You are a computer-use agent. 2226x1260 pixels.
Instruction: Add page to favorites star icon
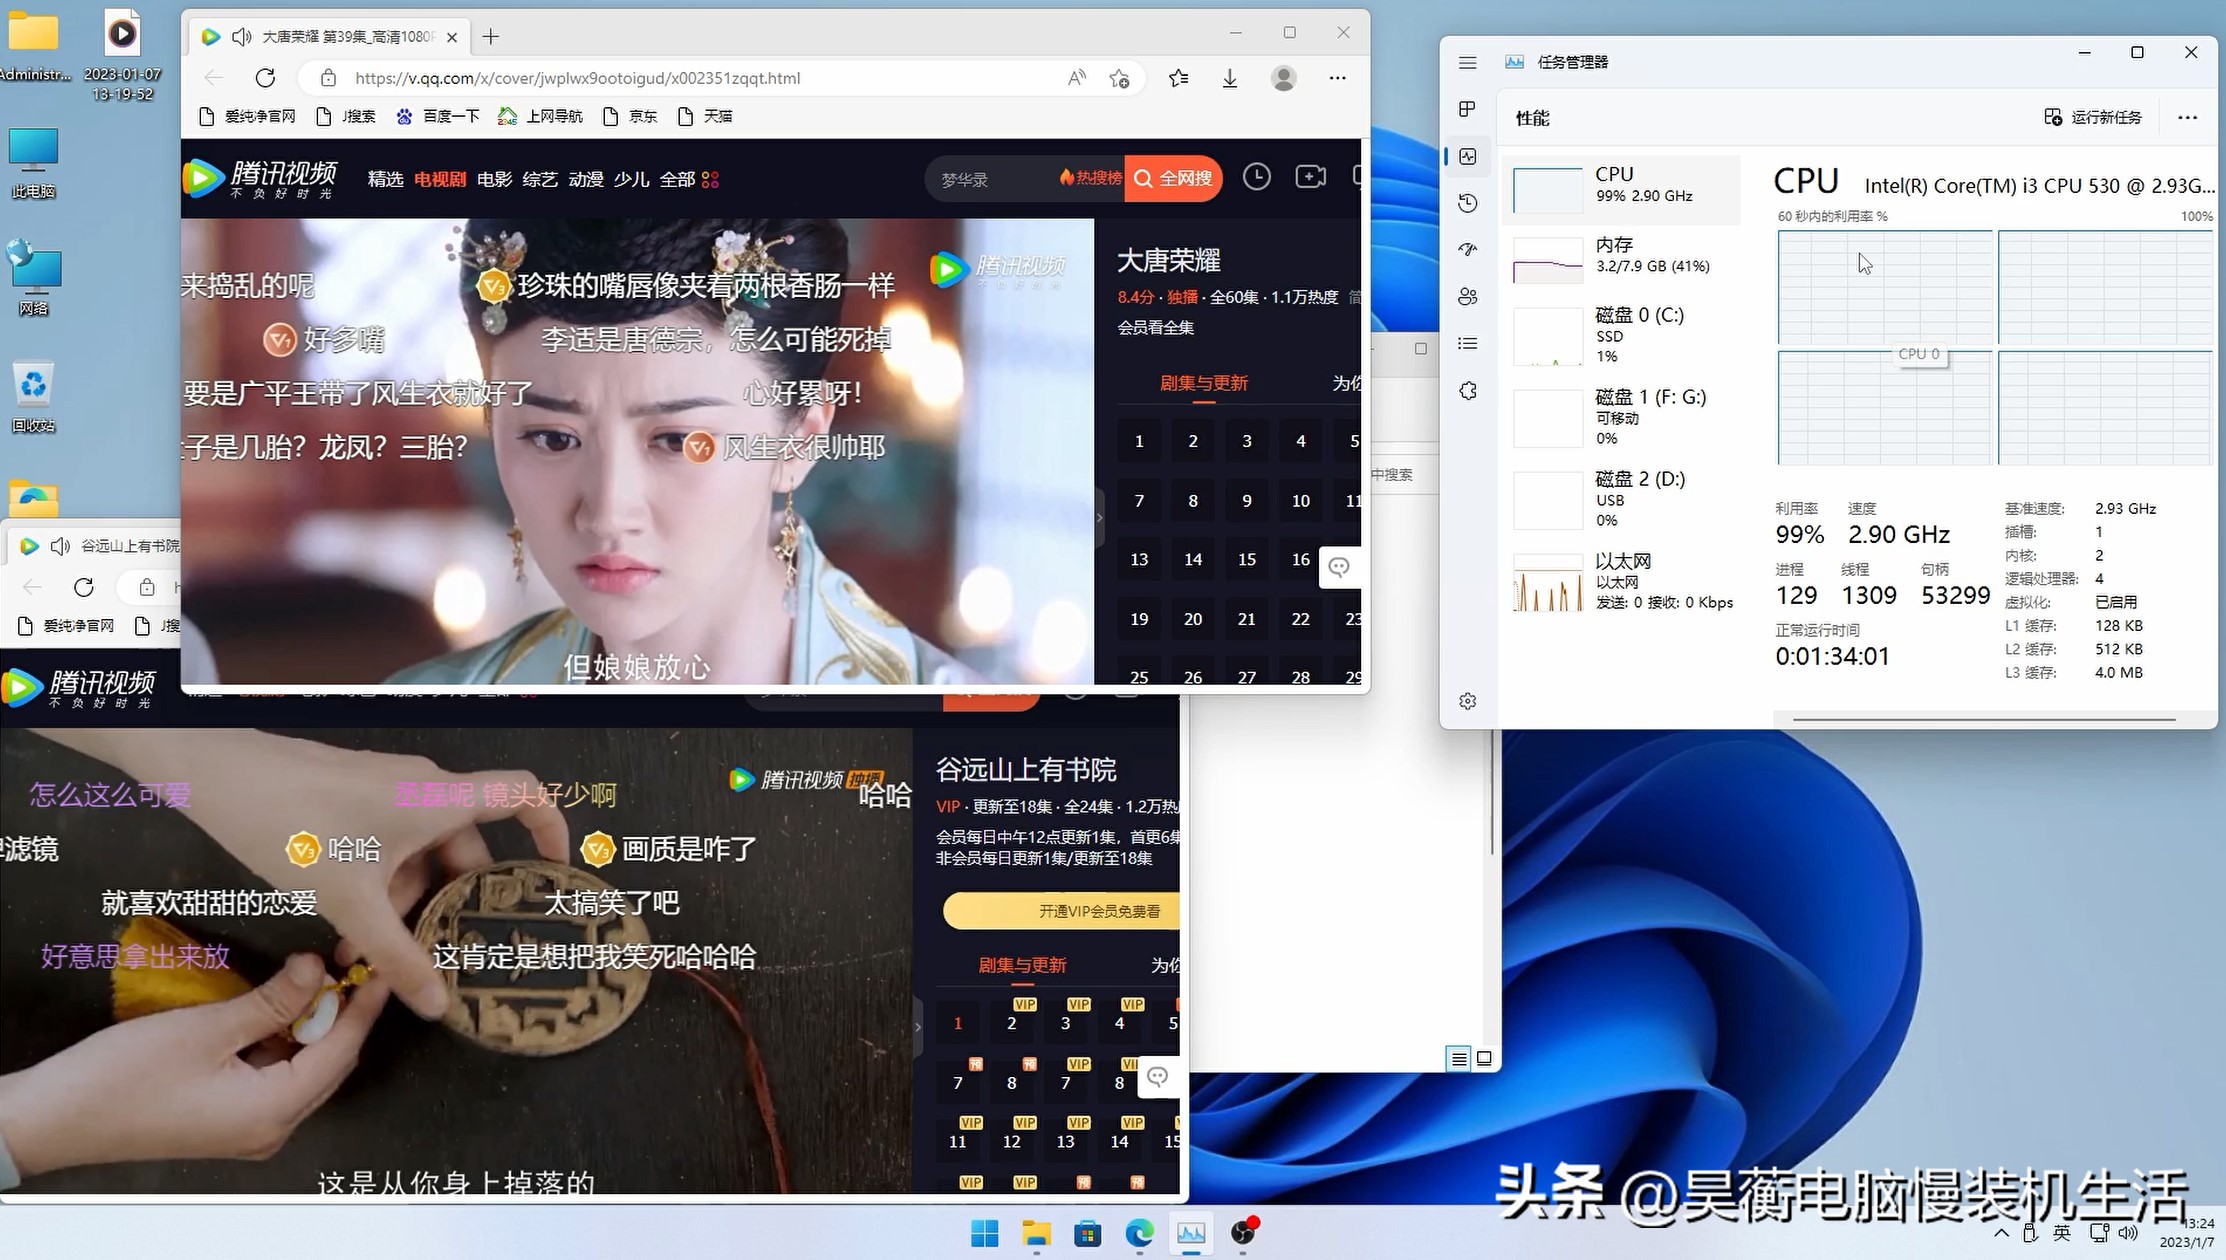1119,78
